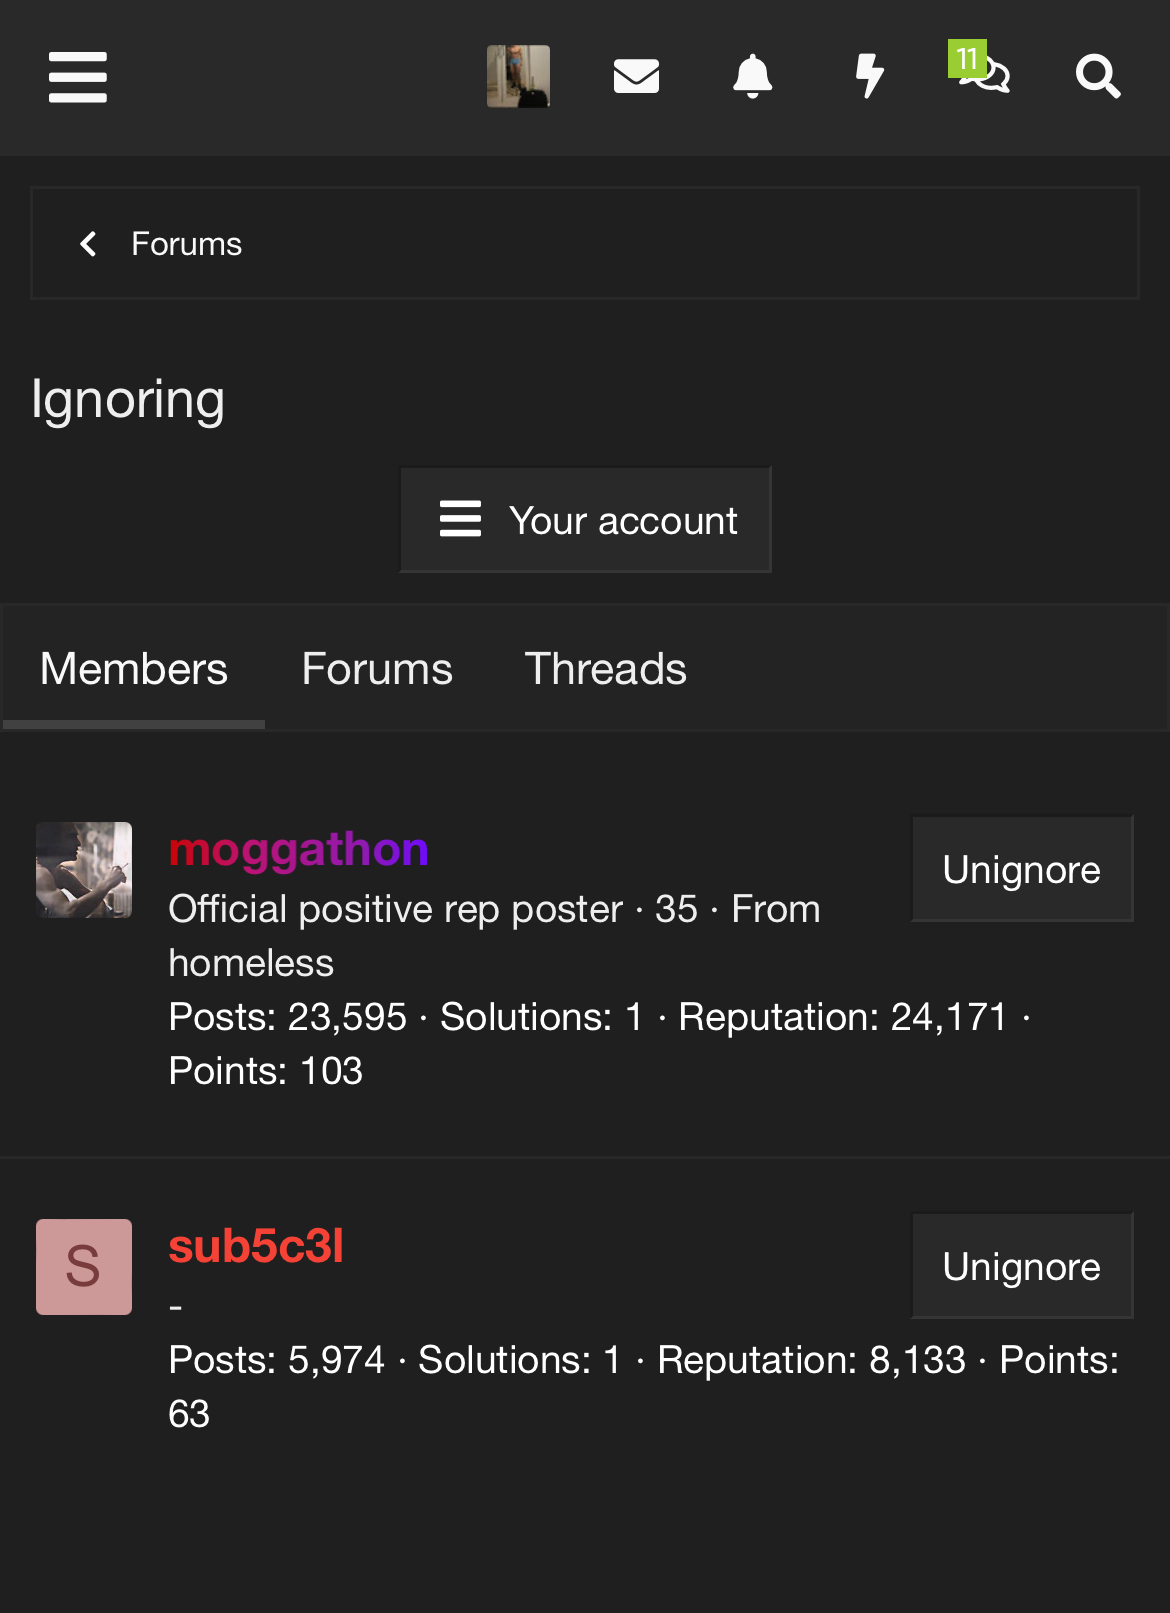Image resolution: width=1170 pixels, height=1613 pixels.
Task: Check alerts via bell notification icon
Action: [x=753, y=76]
